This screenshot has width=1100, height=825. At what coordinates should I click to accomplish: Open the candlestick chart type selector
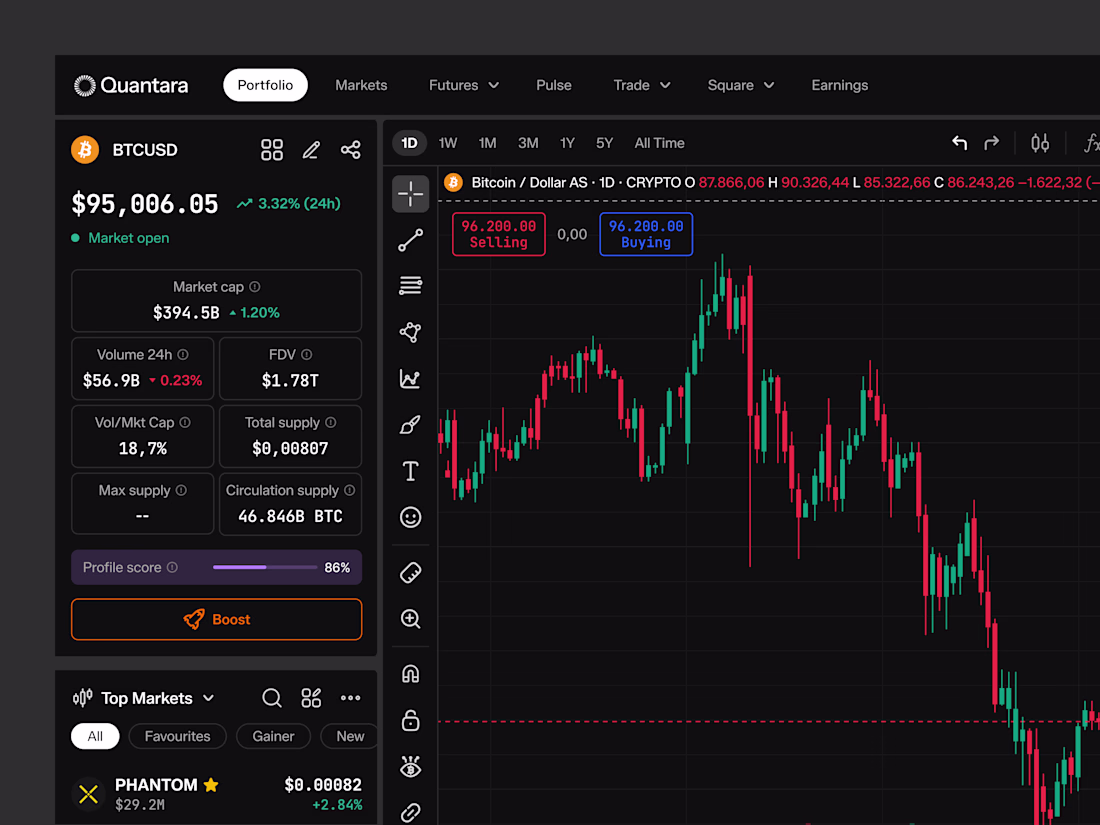click(x=1040, y=143)
